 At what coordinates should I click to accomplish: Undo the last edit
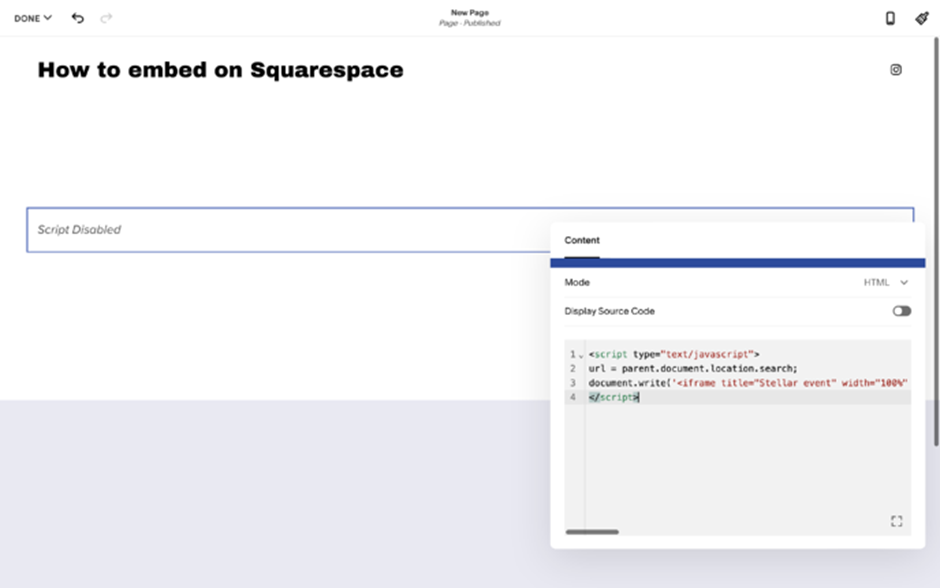pyautogui.click(x=78, y=18)
